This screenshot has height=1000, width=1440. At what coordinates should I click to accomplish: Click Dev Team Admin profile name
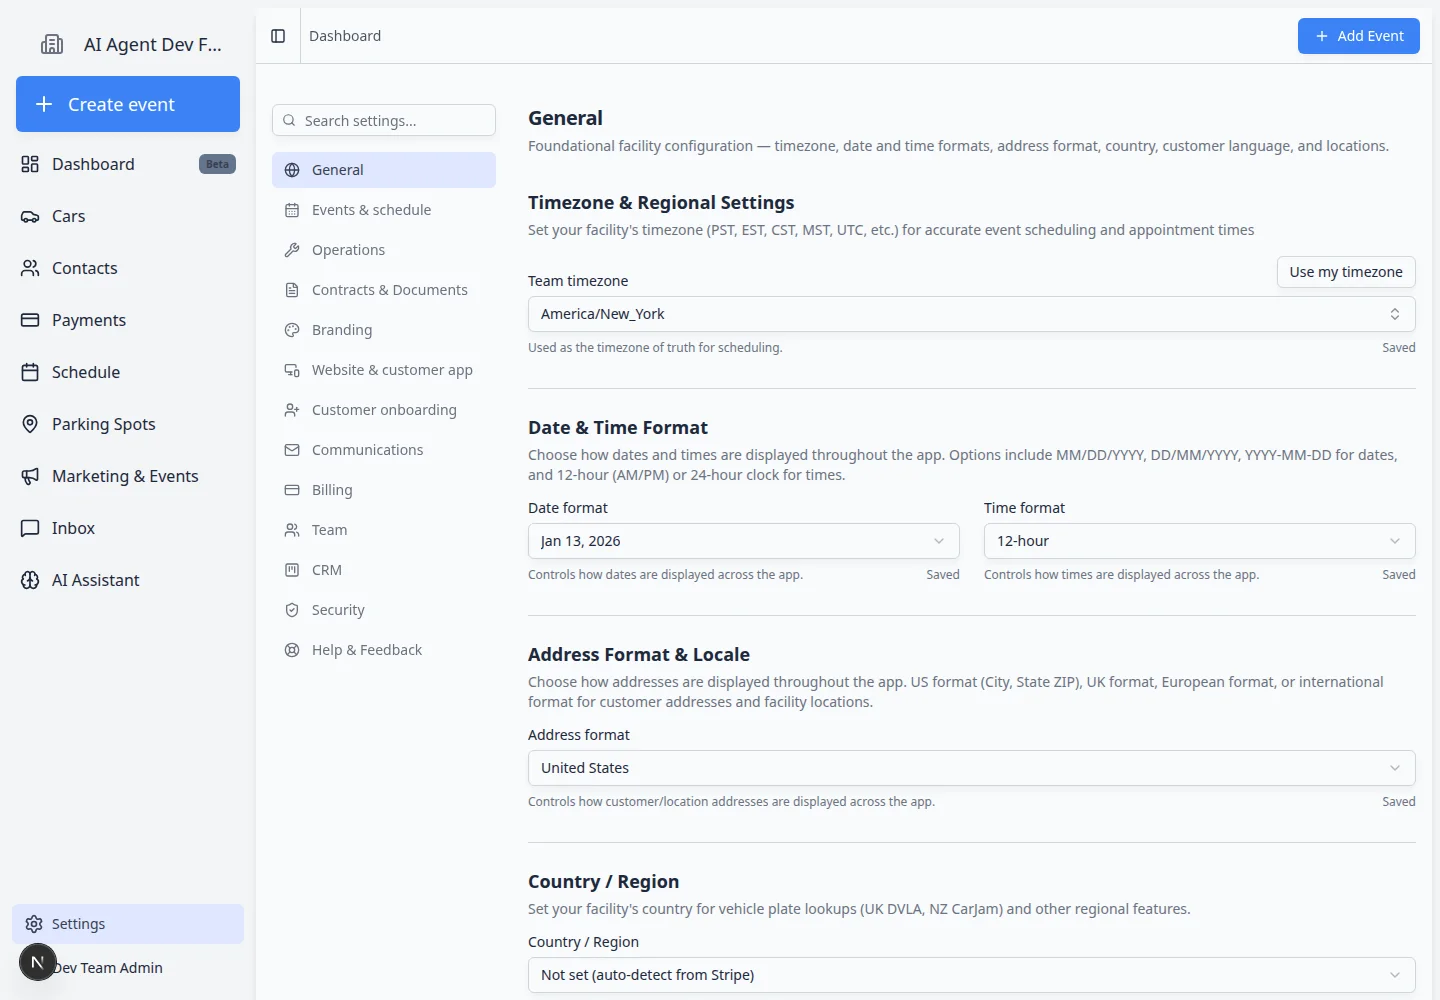point(108,968)
